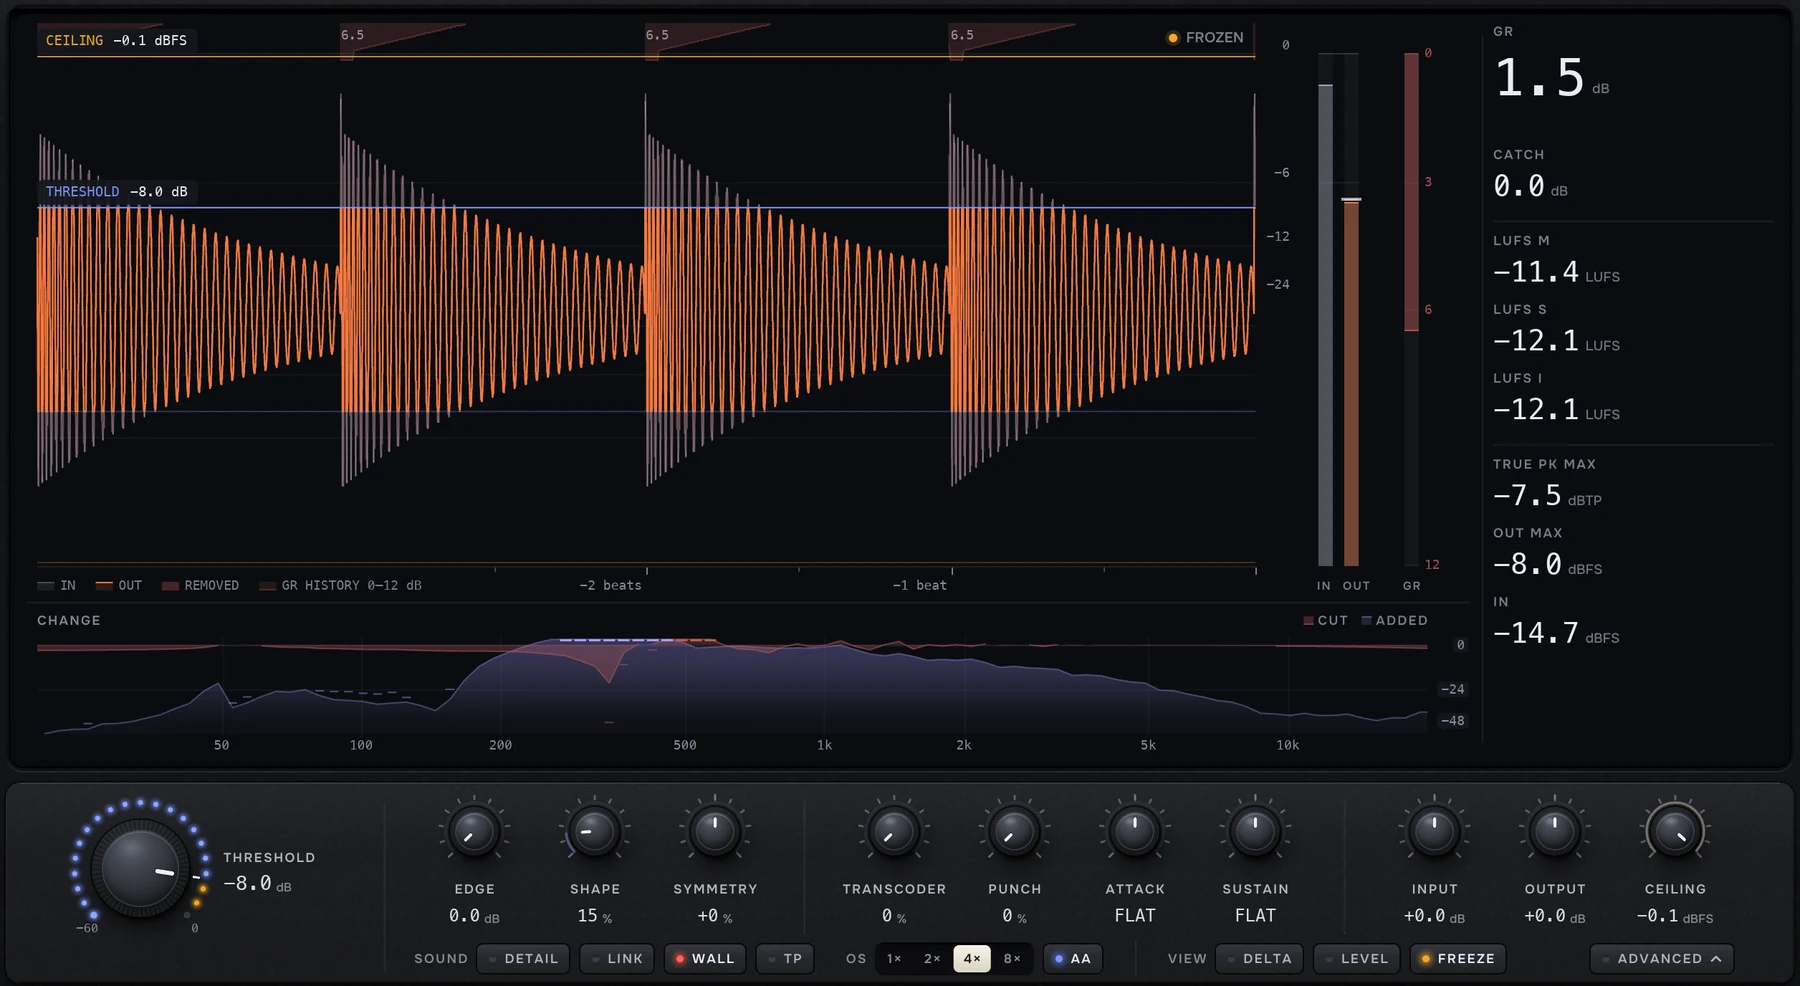The width and height of the screenshot is (1800, 986).
Task: Click the THRESHOLD -8.0 dB waveform label
Action: 116,191
